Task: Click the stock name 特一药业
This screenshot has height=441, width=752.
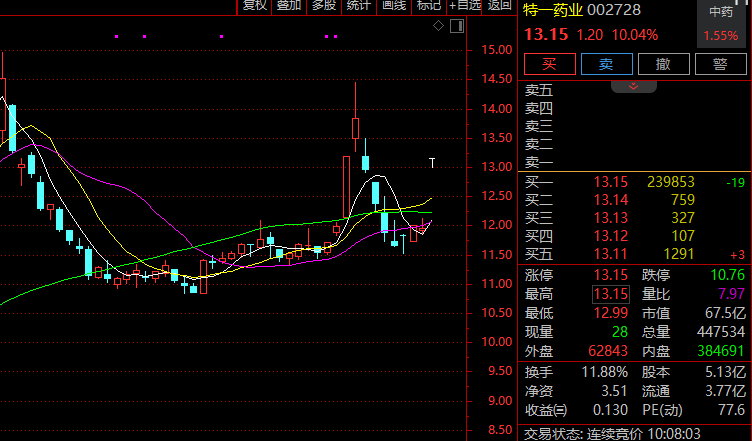Action: click(x=558, y=11)
